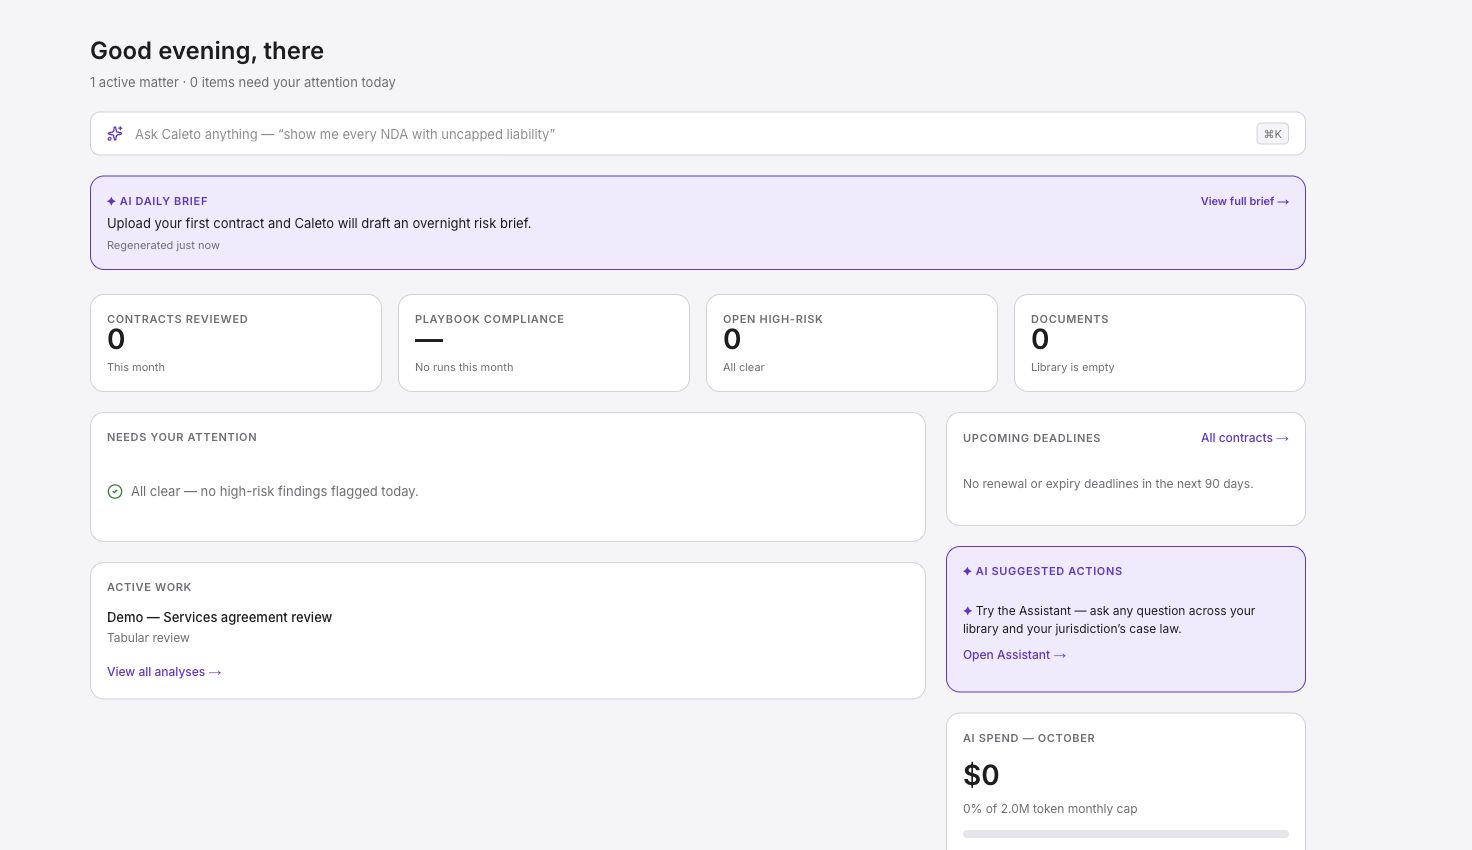The width and height of the screenshot is (1472, 850).
Task: Click the green check icon beside All clear
Action: click(115, 491)
